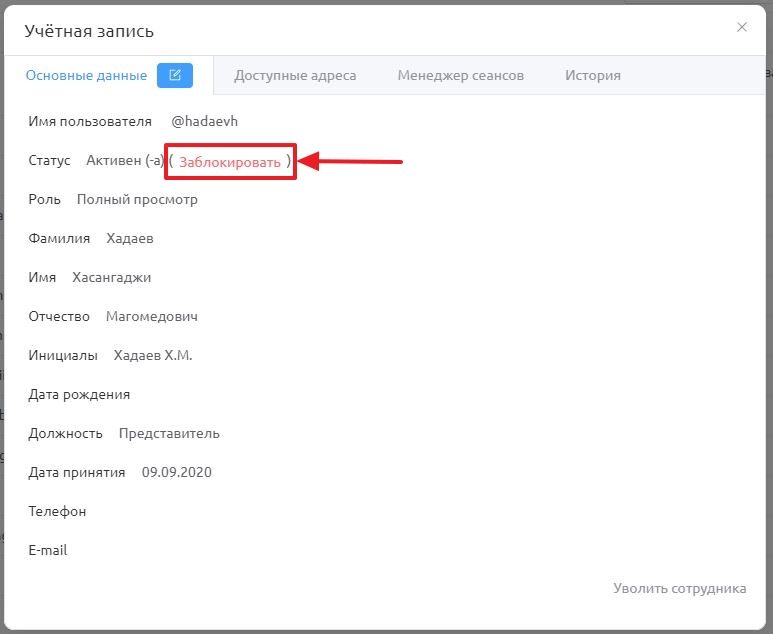
Task: Select the initials Хадаев Х.М.
Action: point(153,355)
